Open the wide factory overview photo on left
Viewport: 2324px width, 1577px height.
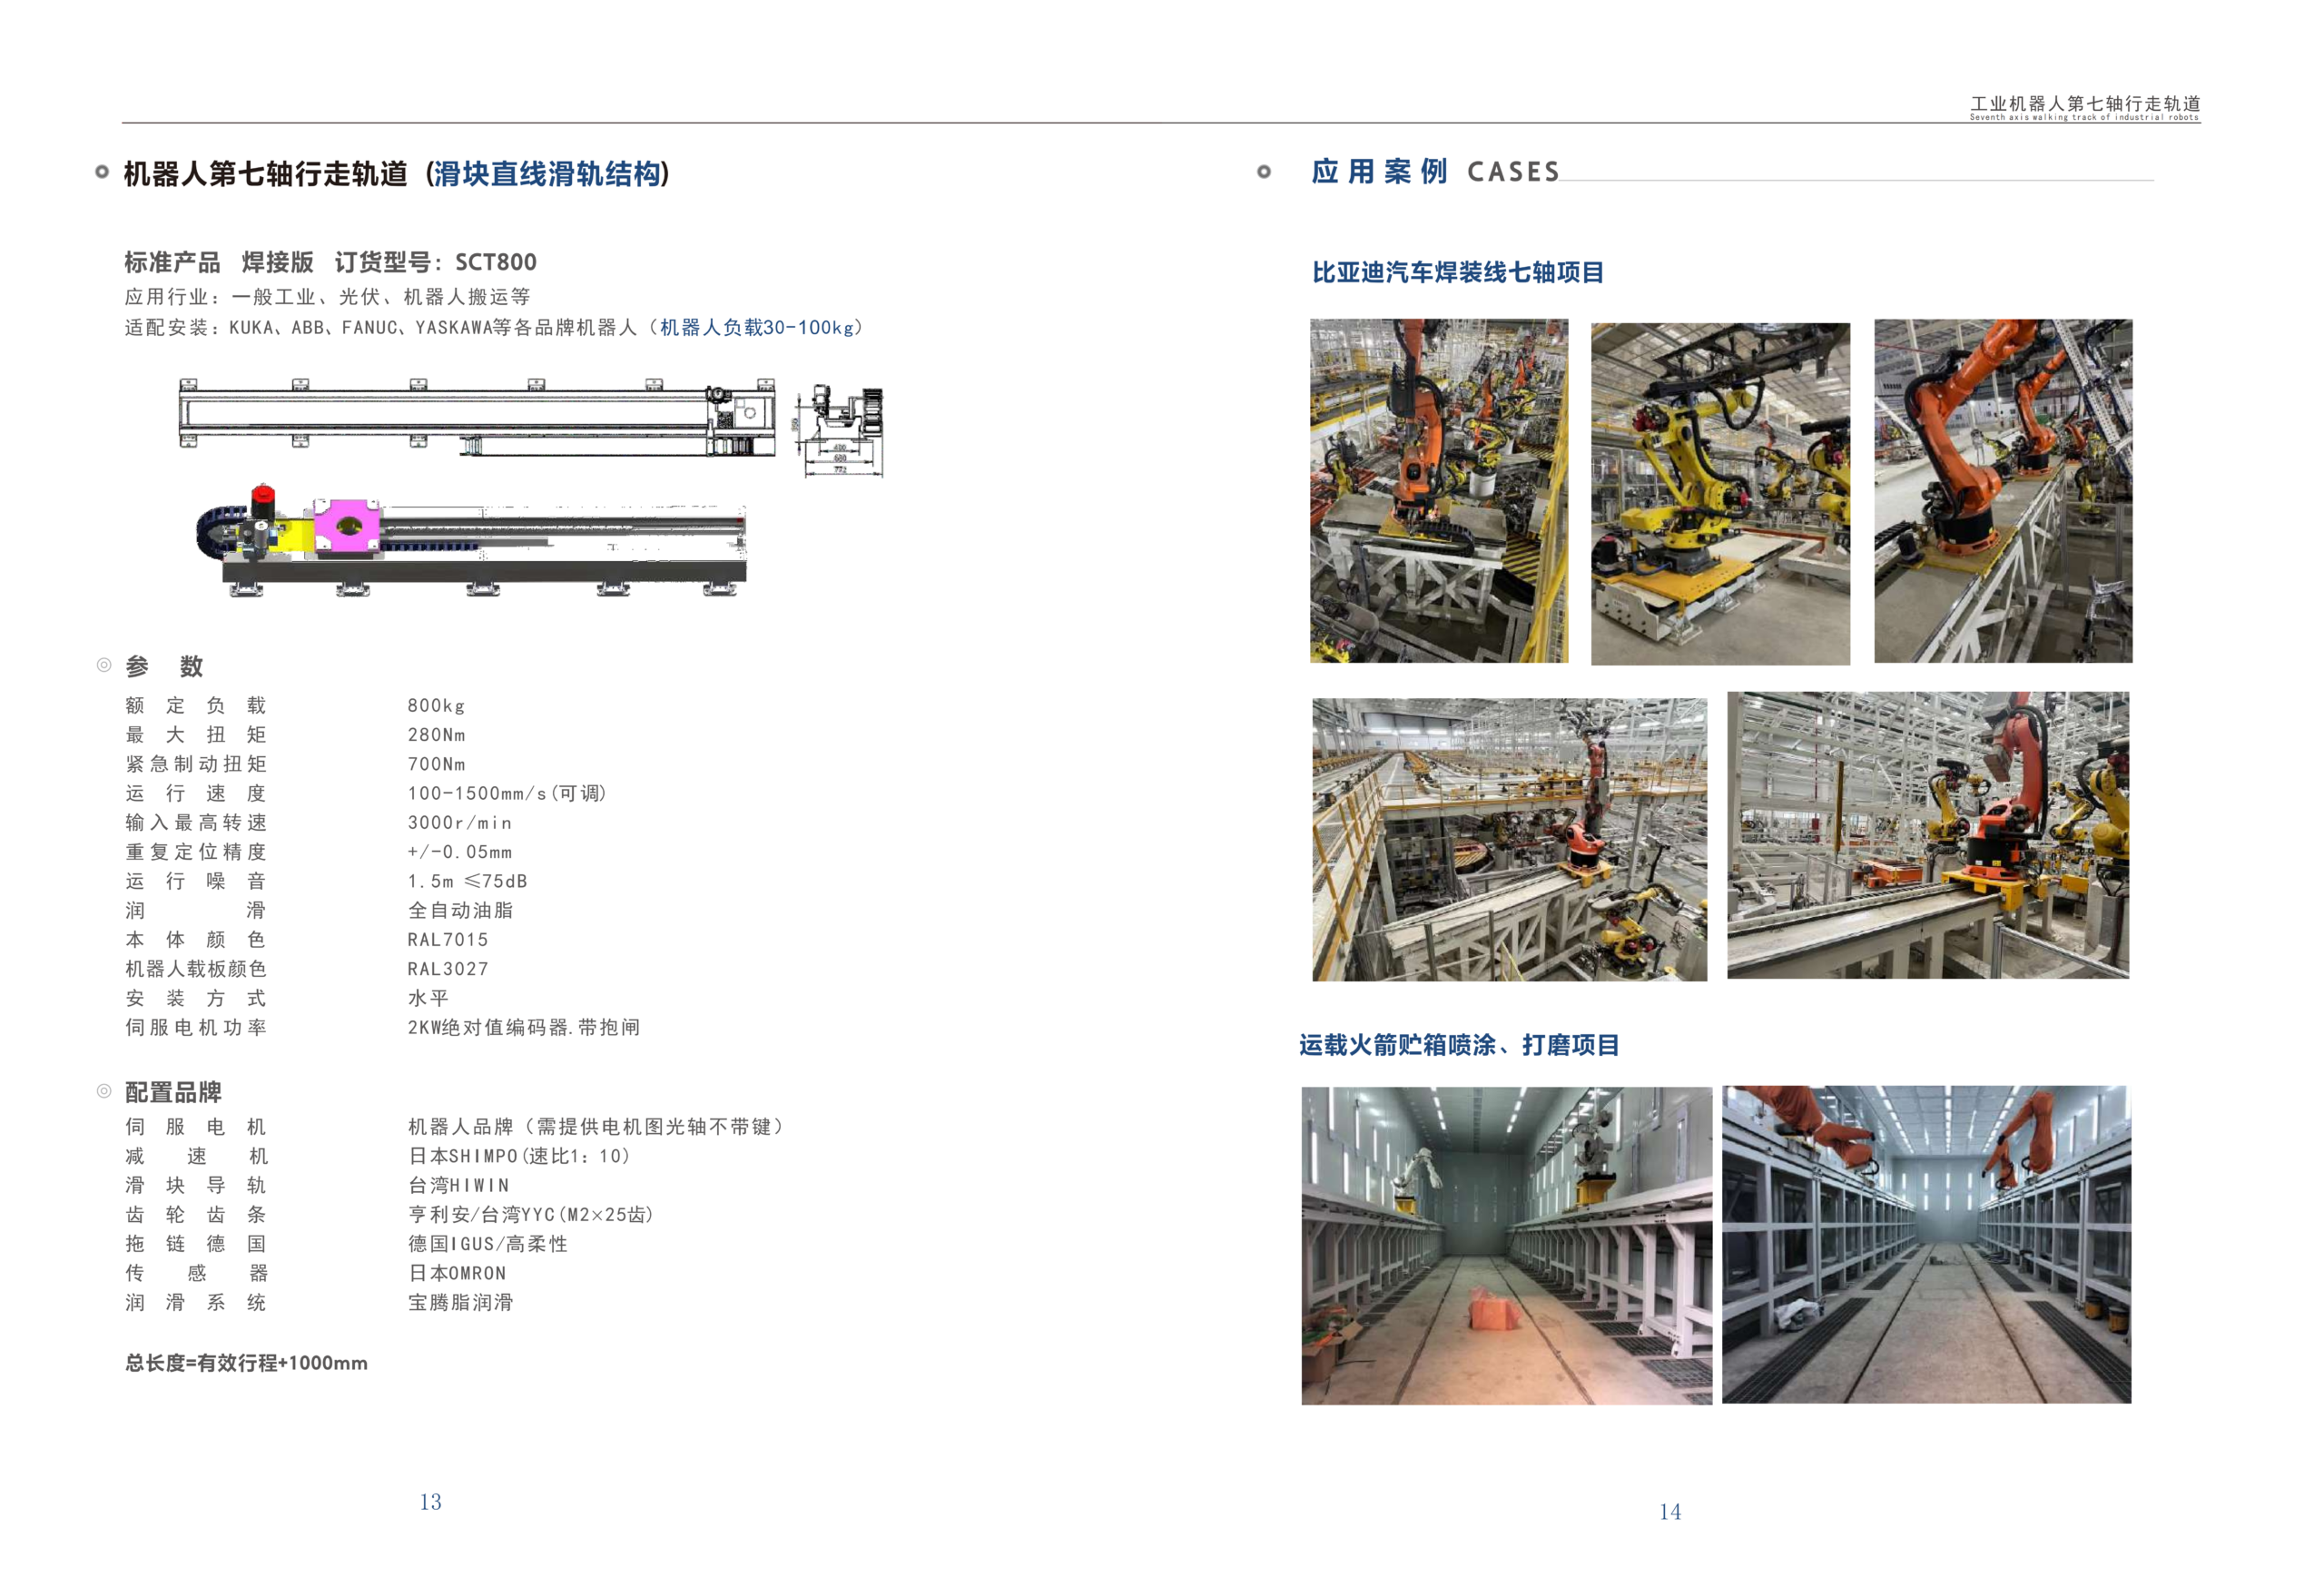point(1508,839)
